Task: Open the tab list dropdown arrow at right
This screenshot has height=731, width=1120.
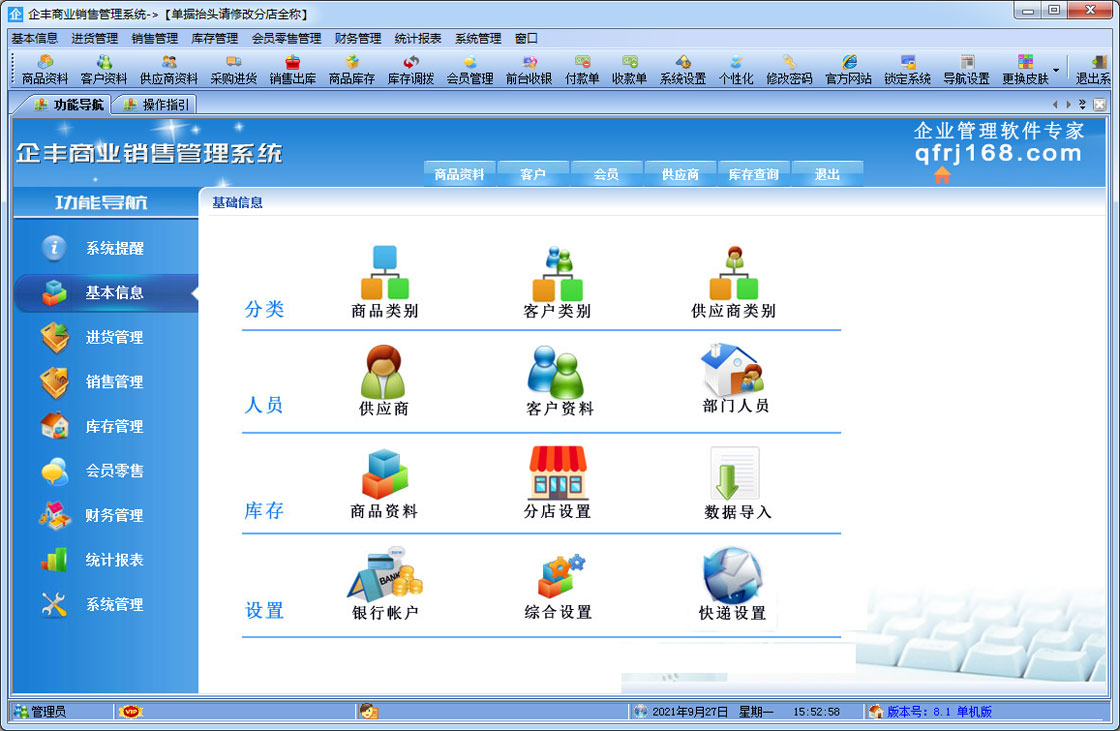Action: pos(1082,104)
